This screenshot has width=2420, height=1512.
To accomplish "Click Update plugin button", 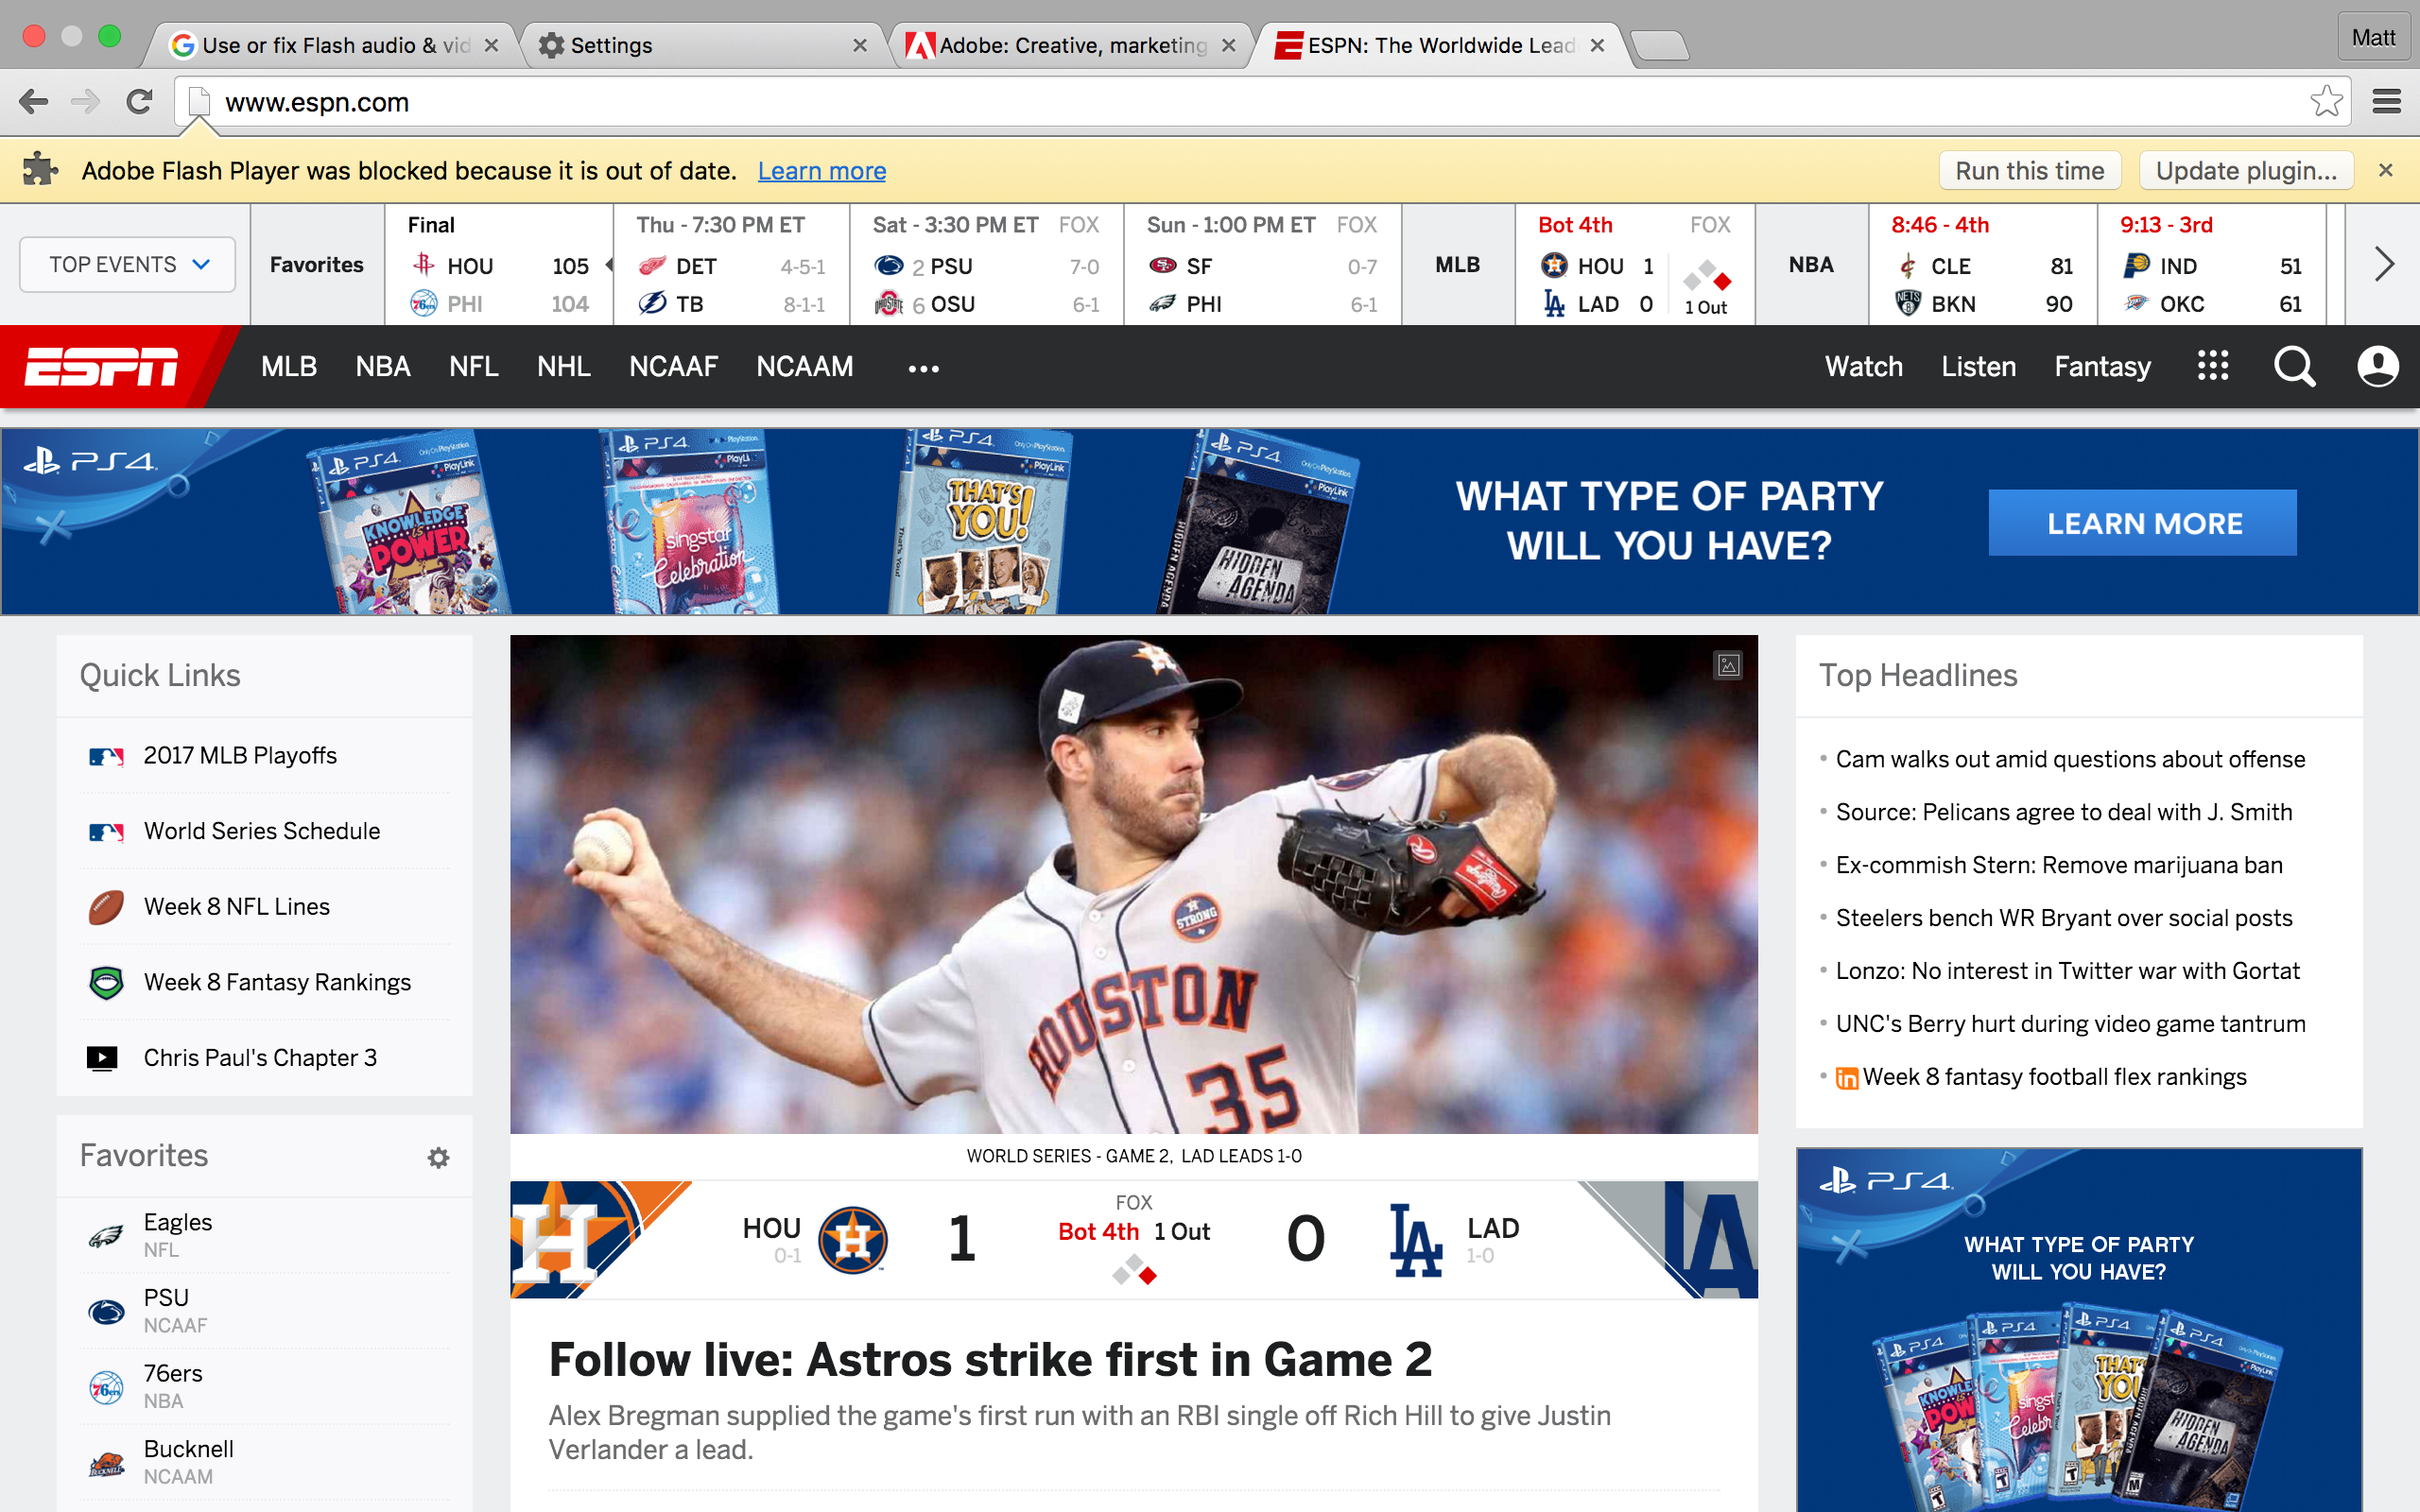I will coord(2246,170).
